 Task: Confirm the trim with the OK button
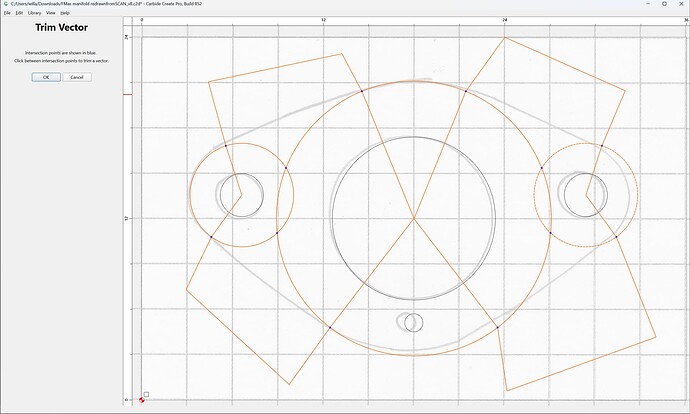(x=46, y=77)
